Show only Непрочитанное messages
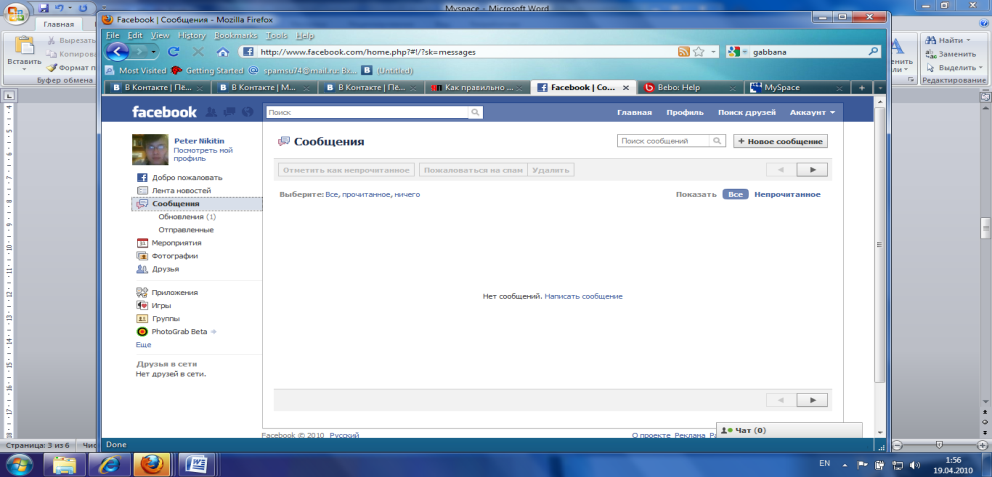992x477 pixels. pos(787,194)
